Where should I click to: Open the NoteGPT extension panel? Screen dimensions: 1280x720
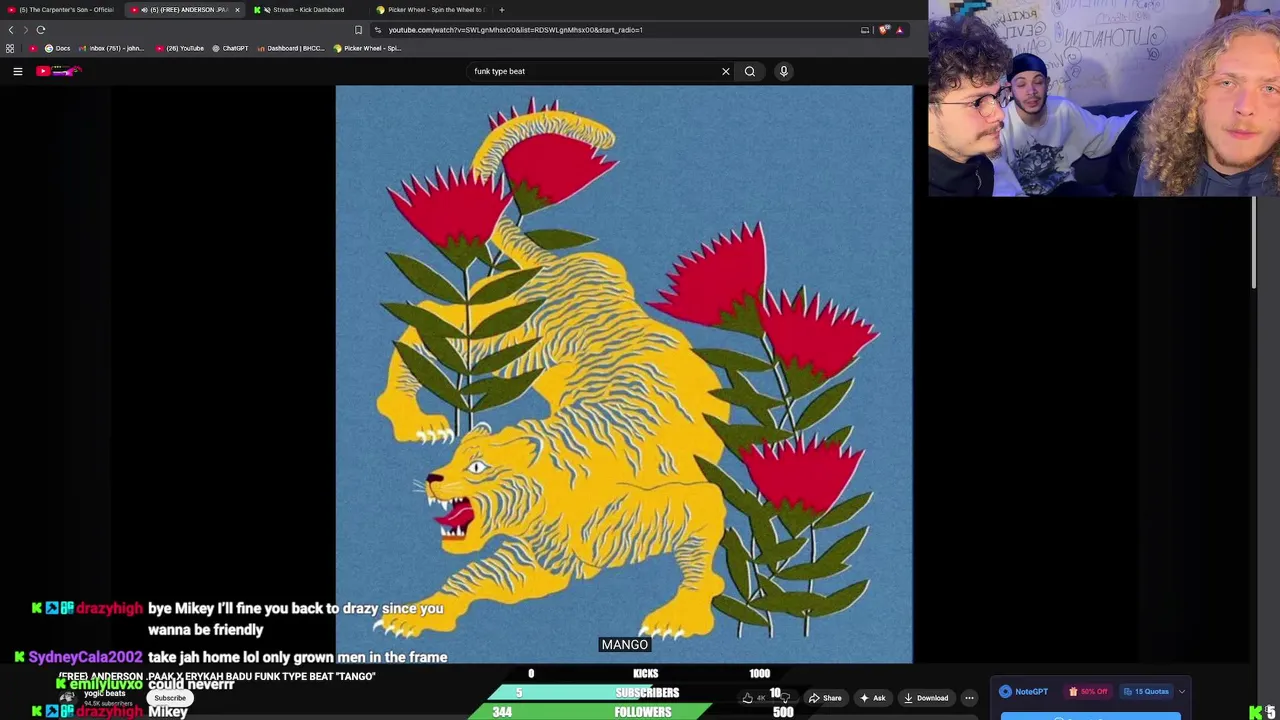click(x=1023, y=692)
